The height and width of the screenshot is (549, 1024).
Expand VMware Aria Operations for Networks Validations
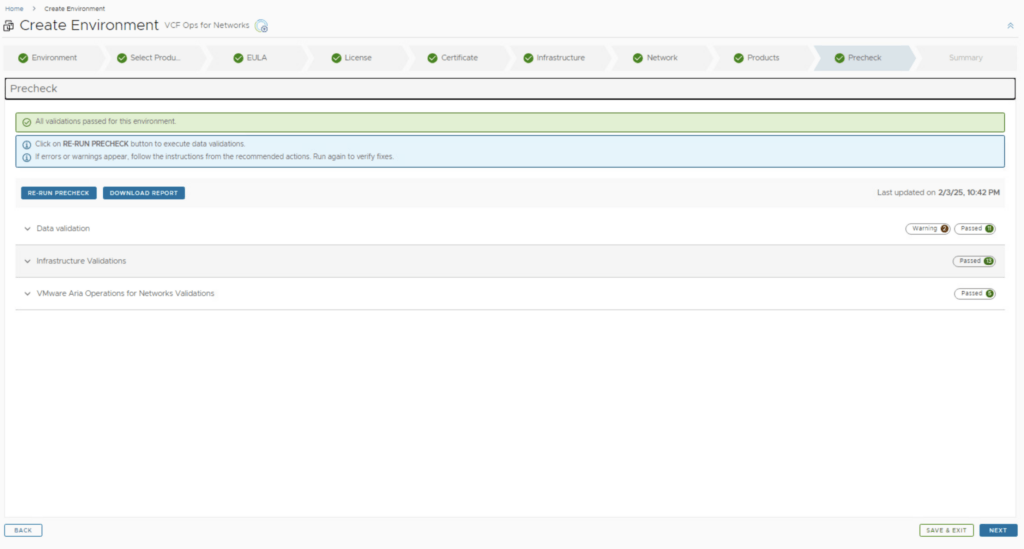(x=28, y=294)
